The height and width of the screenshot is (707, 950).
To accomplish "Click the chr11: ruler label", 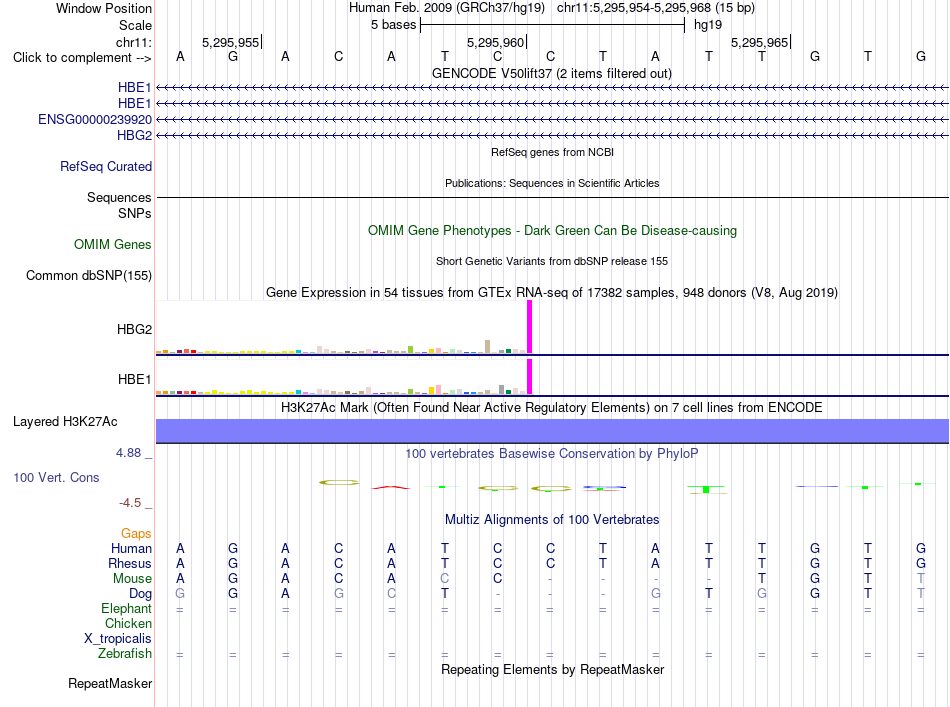I will pyautogui.click(x=134, y=42).
